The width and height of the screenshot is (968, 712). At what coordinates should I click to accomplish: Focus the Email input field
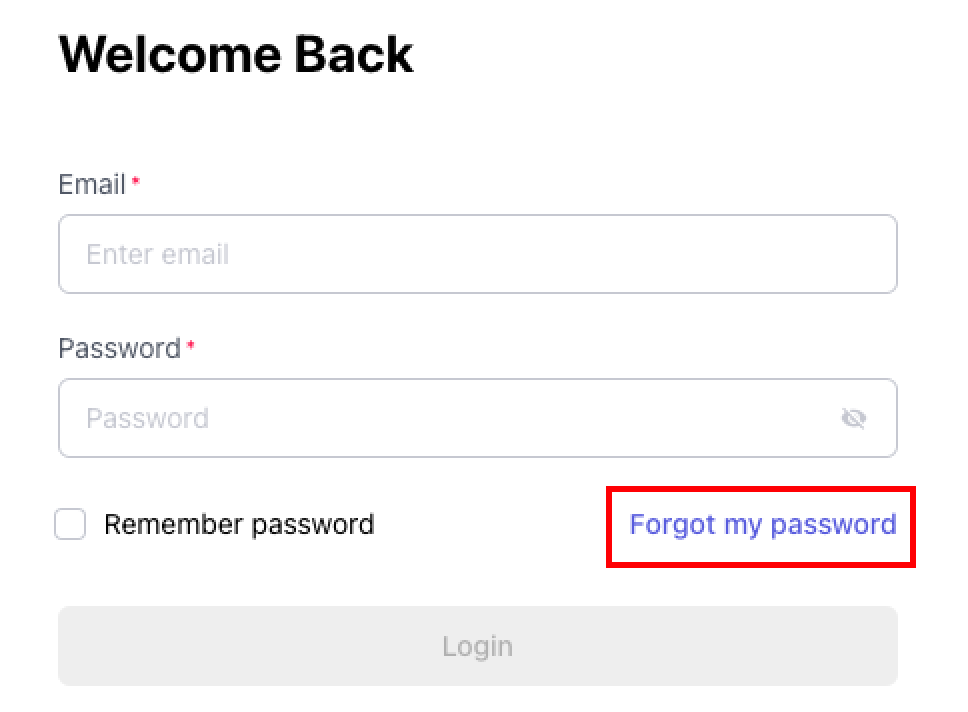point(477,254)
